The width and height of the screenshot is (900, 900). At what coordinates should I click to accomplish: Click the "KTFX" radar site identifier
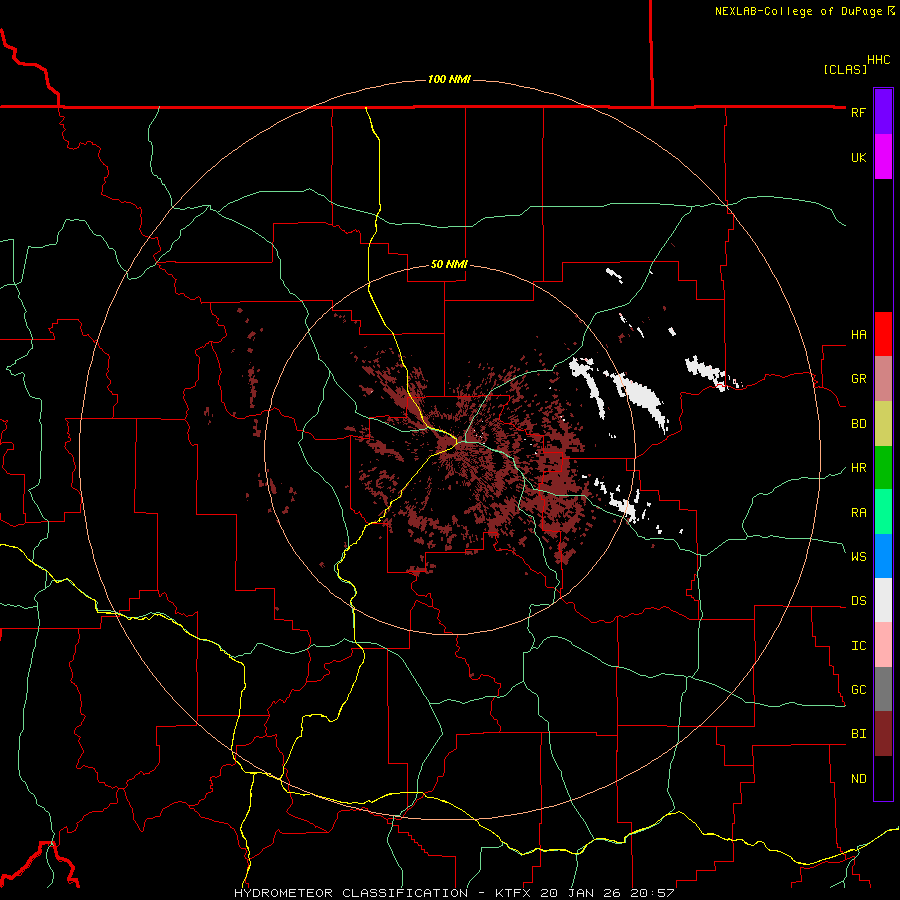tap(514, 893)
